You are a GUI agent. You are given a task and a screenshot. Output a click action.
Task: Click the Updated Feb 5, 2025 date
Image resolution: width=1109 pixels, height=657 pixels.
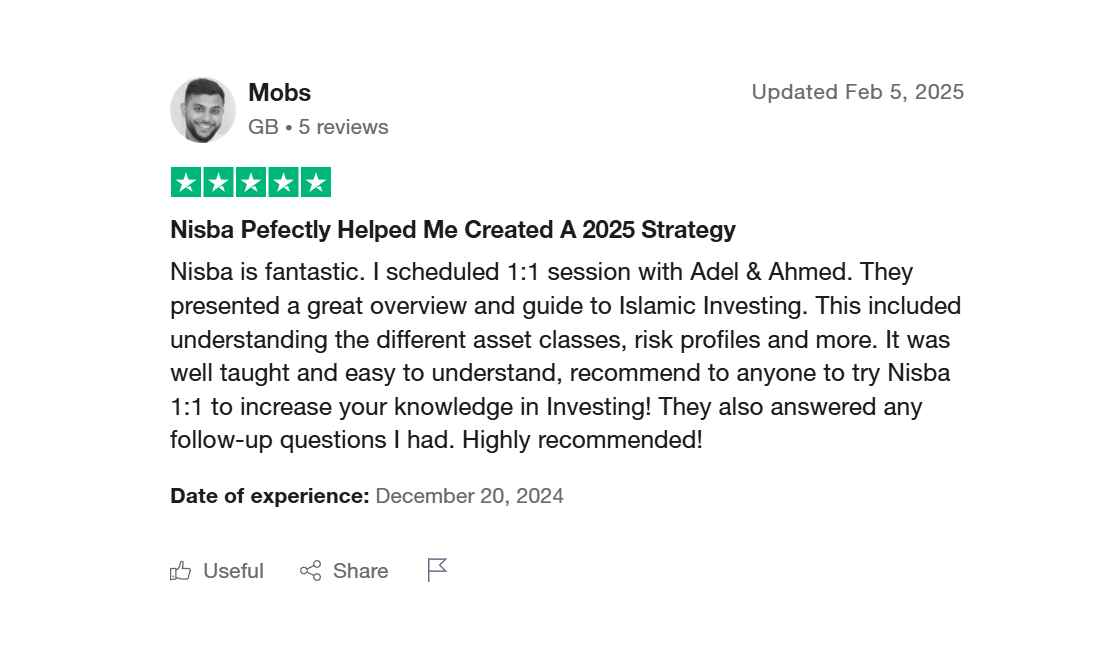coord(857,92)
